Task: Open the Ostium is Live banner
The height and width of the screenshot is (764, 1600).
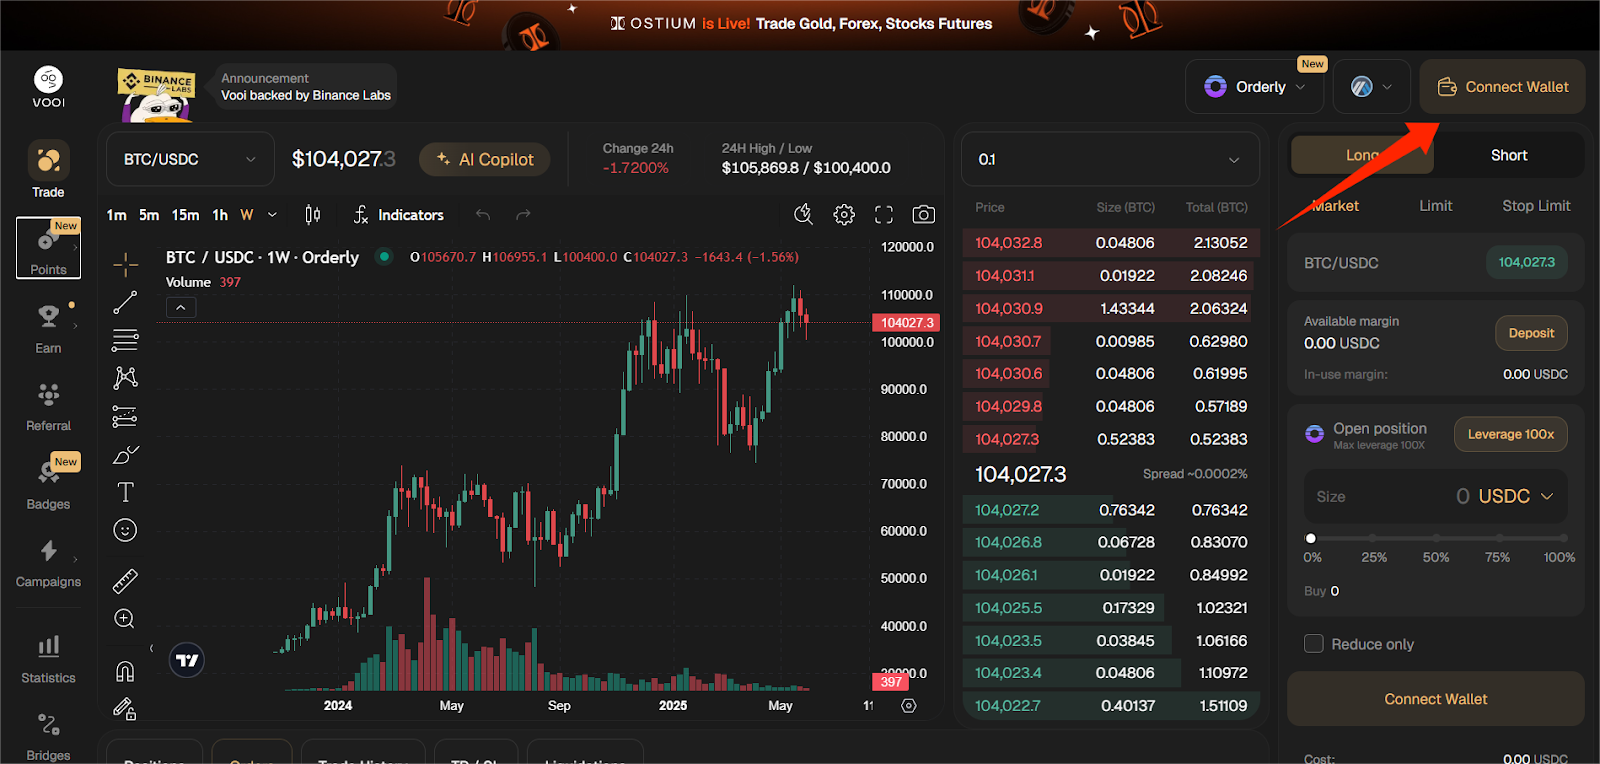Action: tap(801, 24)
